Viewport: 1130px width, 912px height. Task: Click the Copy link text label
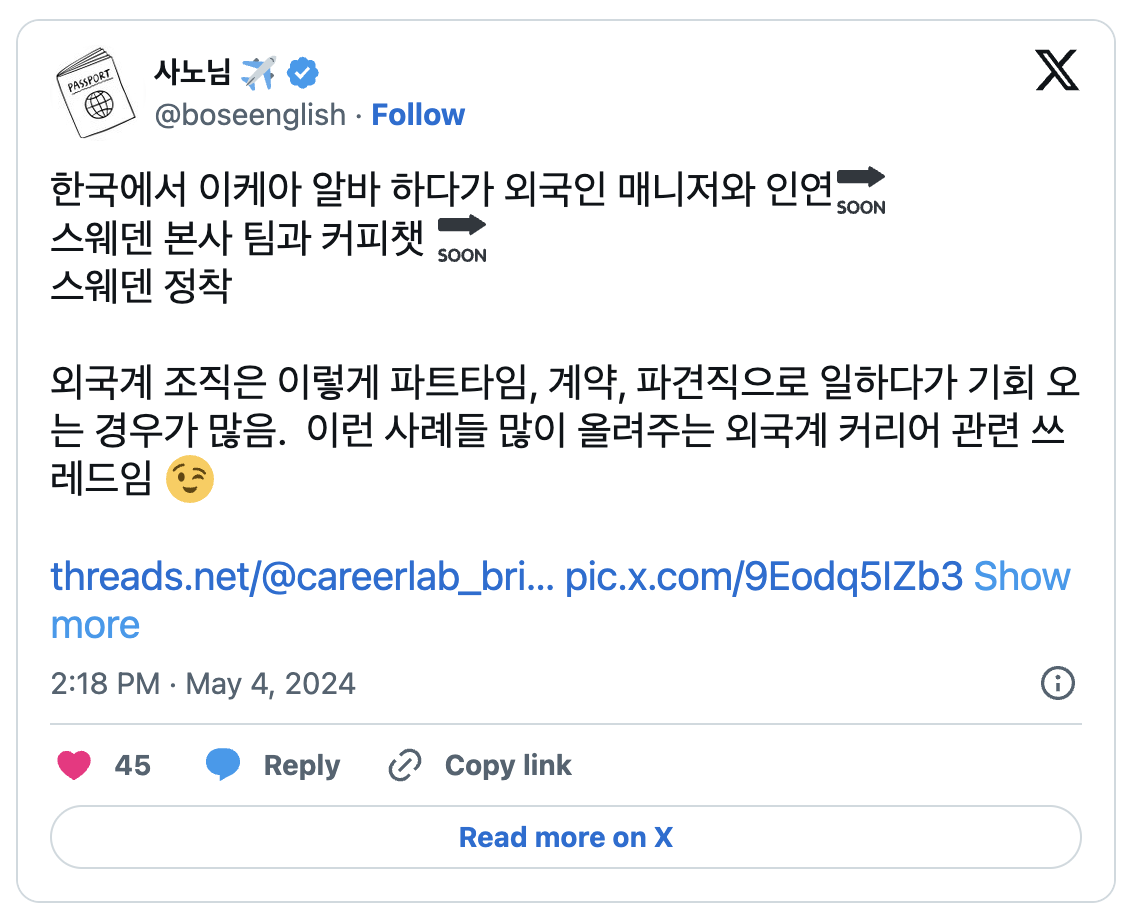tap(507, 764)
